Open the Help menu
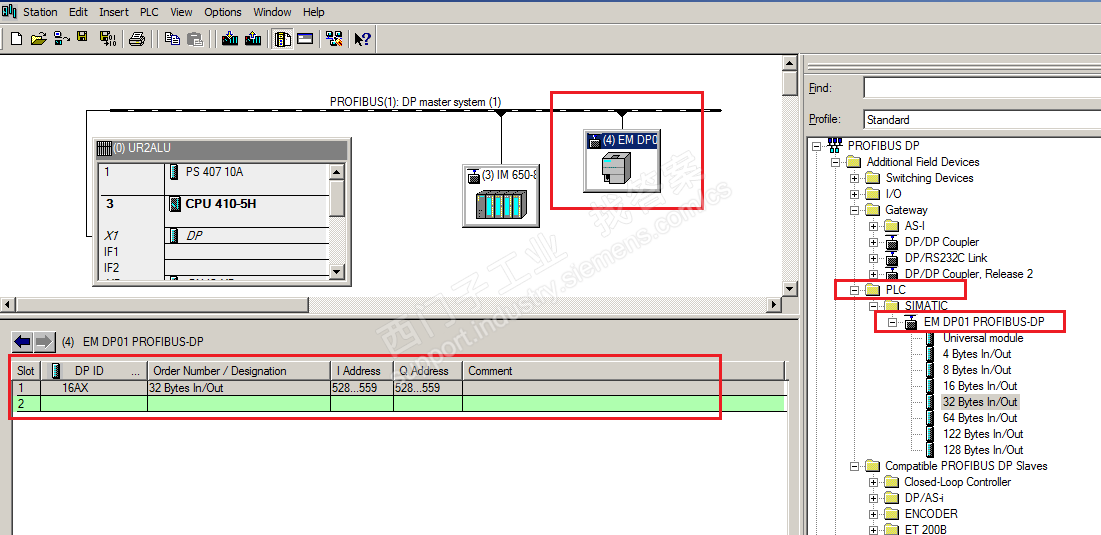This screenshot has height=535, width=1101. (314, 12)
